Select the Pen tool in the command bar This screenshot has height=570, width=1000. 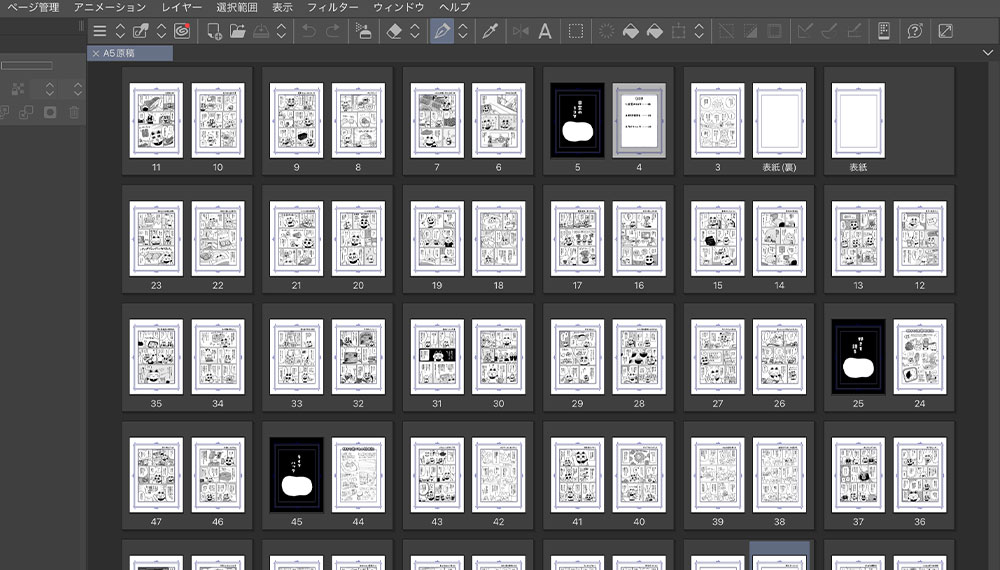click(x=441, y=31)
